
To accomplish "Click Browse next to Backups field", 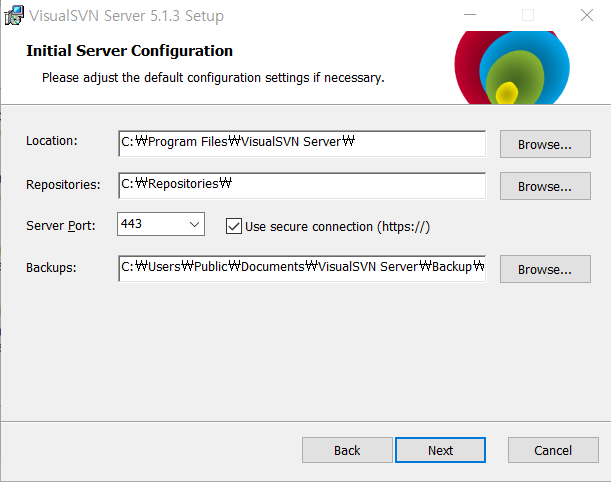I will [545, 269].
